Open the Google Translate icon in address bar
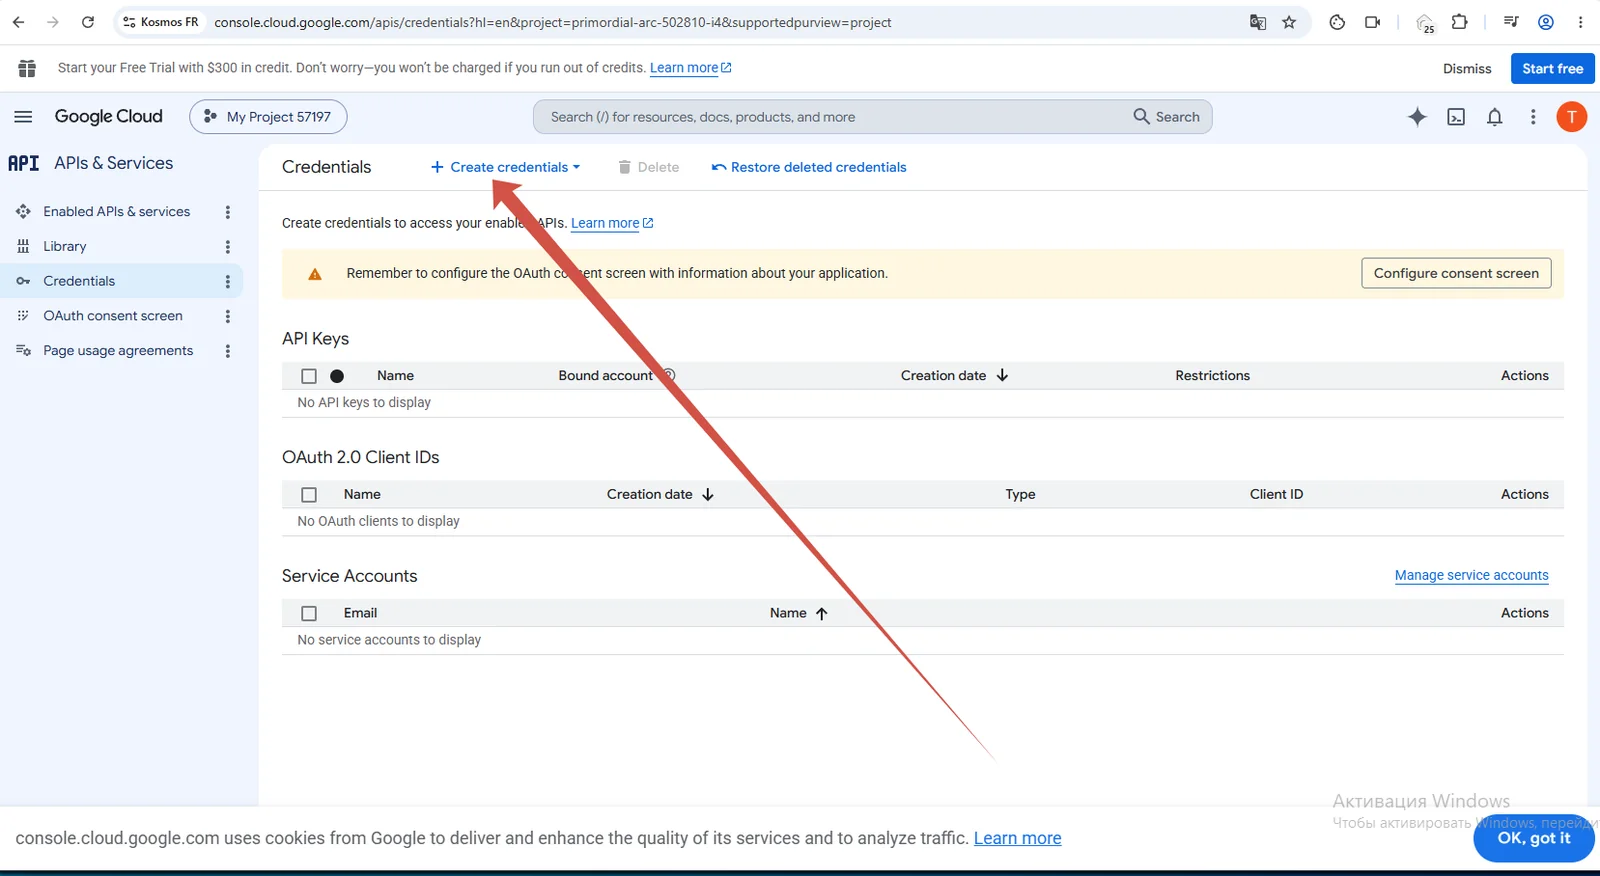Screen dimensions: 1600x876 click(1258, 22)
